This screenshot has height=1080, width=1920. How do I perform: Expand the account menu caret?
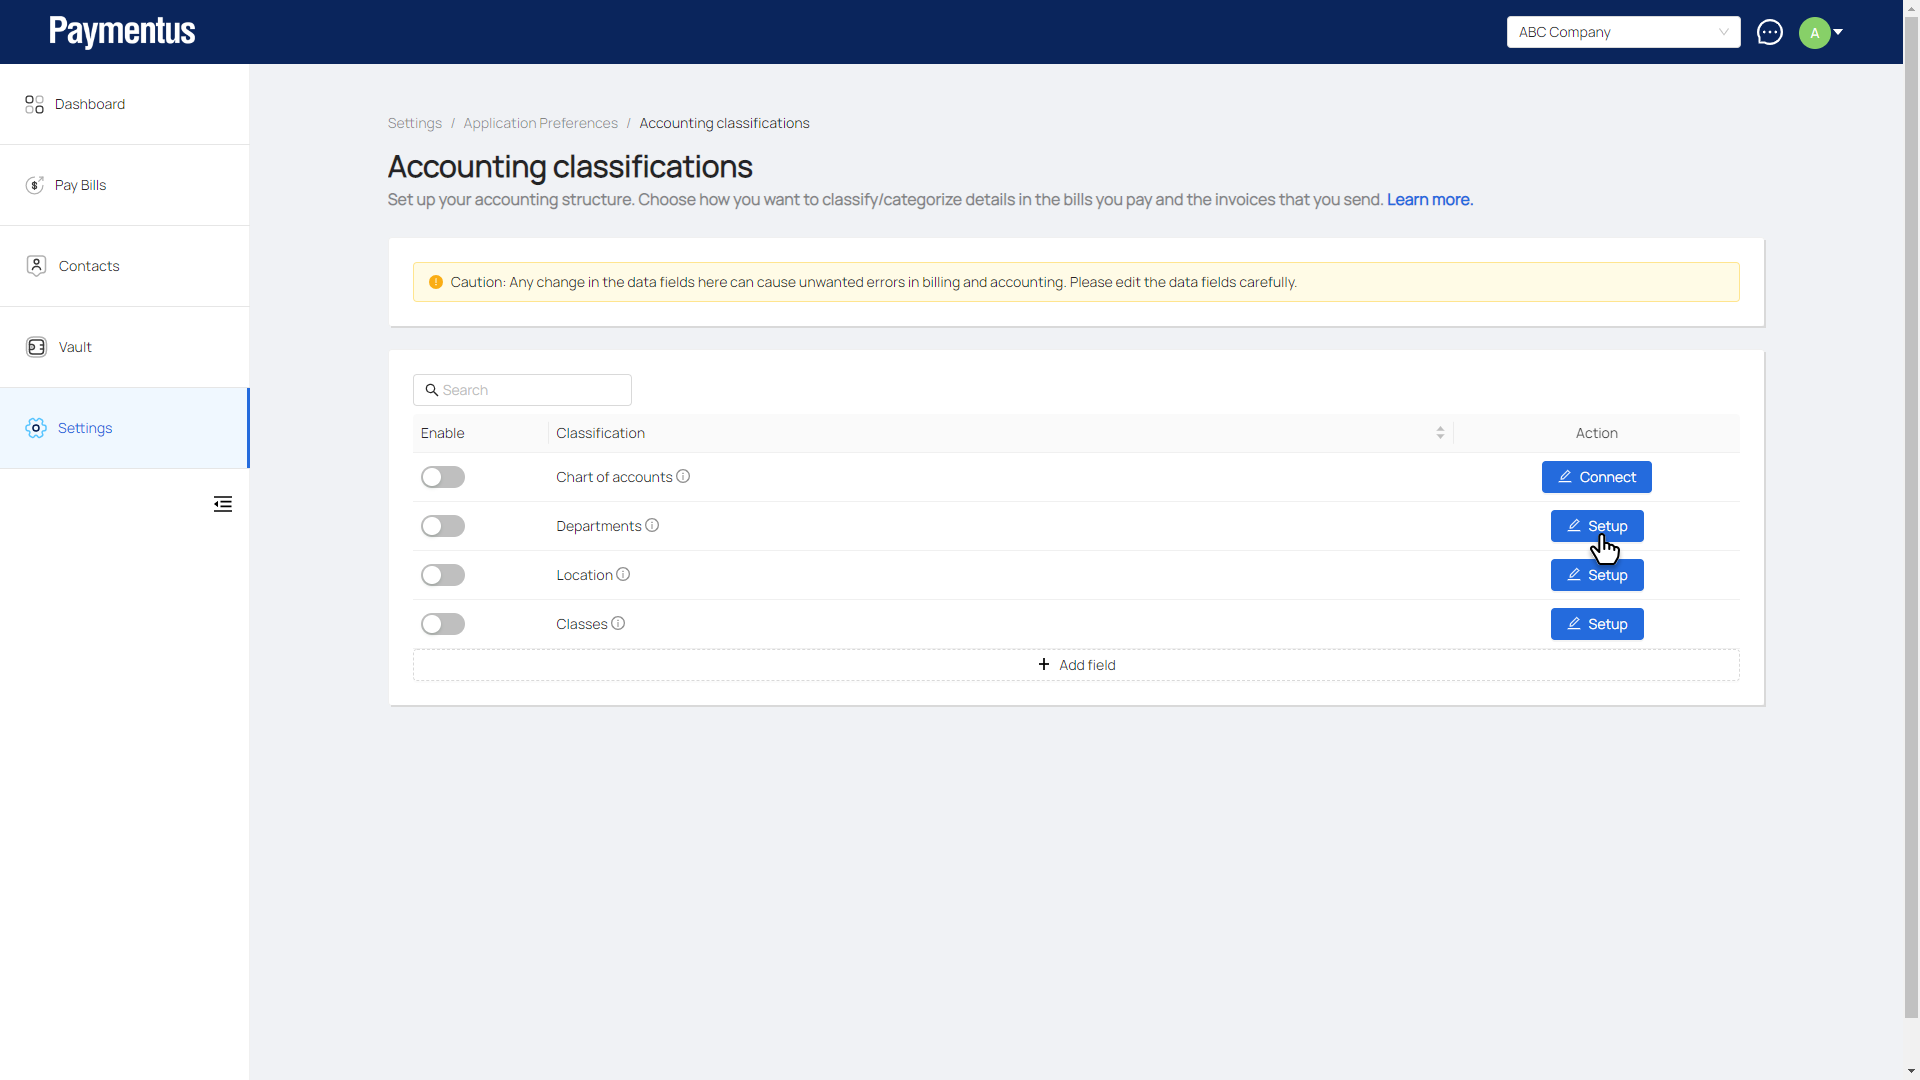coord(1838,32)
